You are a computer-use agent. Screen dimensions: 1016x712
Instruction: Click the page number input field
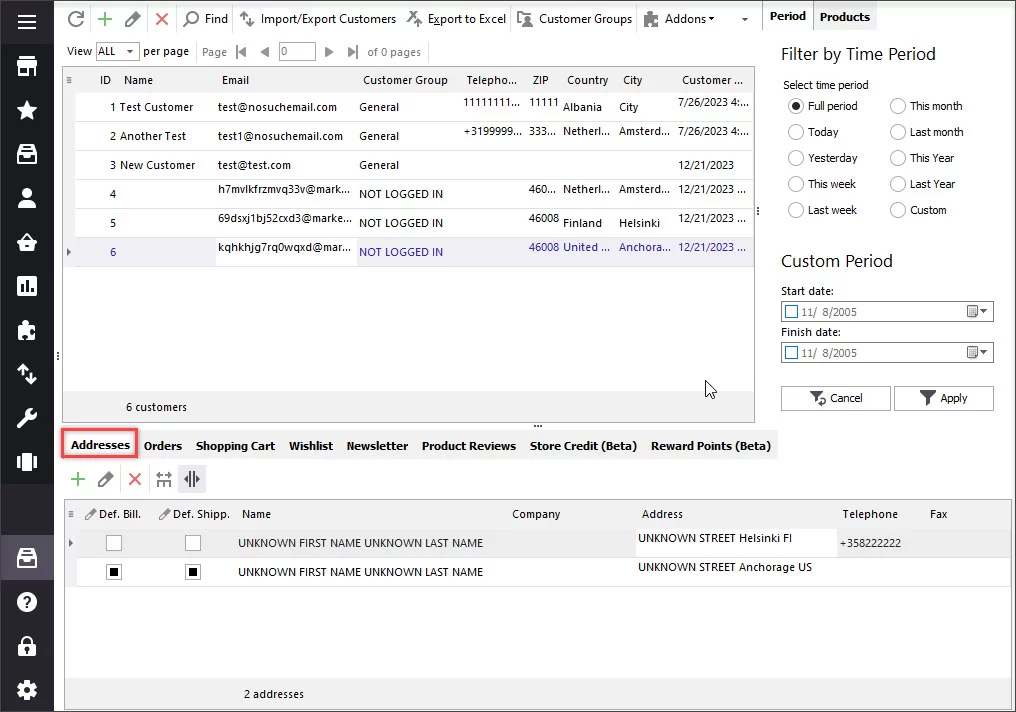297,51
